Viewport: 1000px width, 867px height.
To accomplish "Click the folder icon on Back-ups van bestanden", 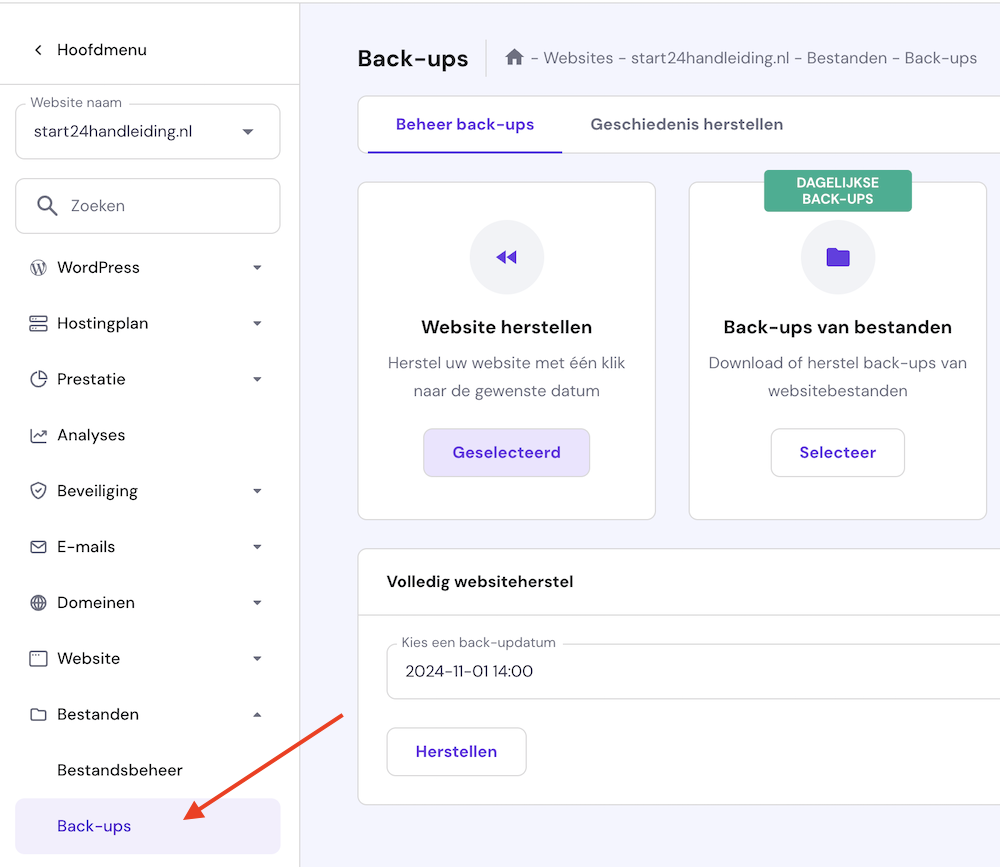I will 837,257.
